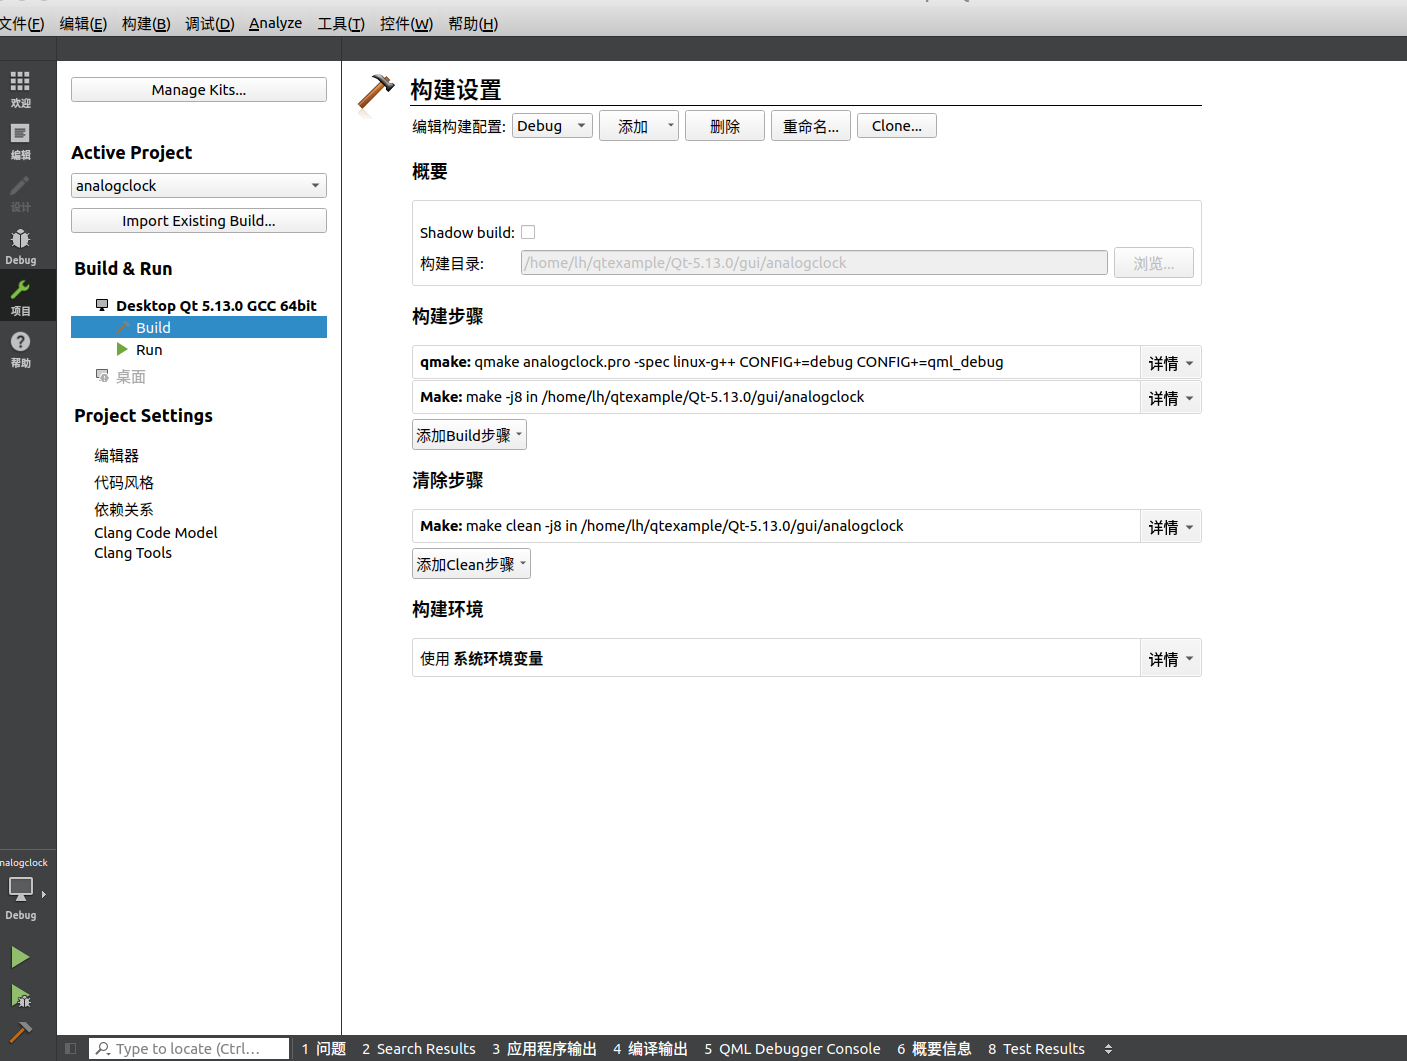Screen dimensions: 1407x1061
Task: Enable the Shadow build checkbox
Action: [528, 231]
